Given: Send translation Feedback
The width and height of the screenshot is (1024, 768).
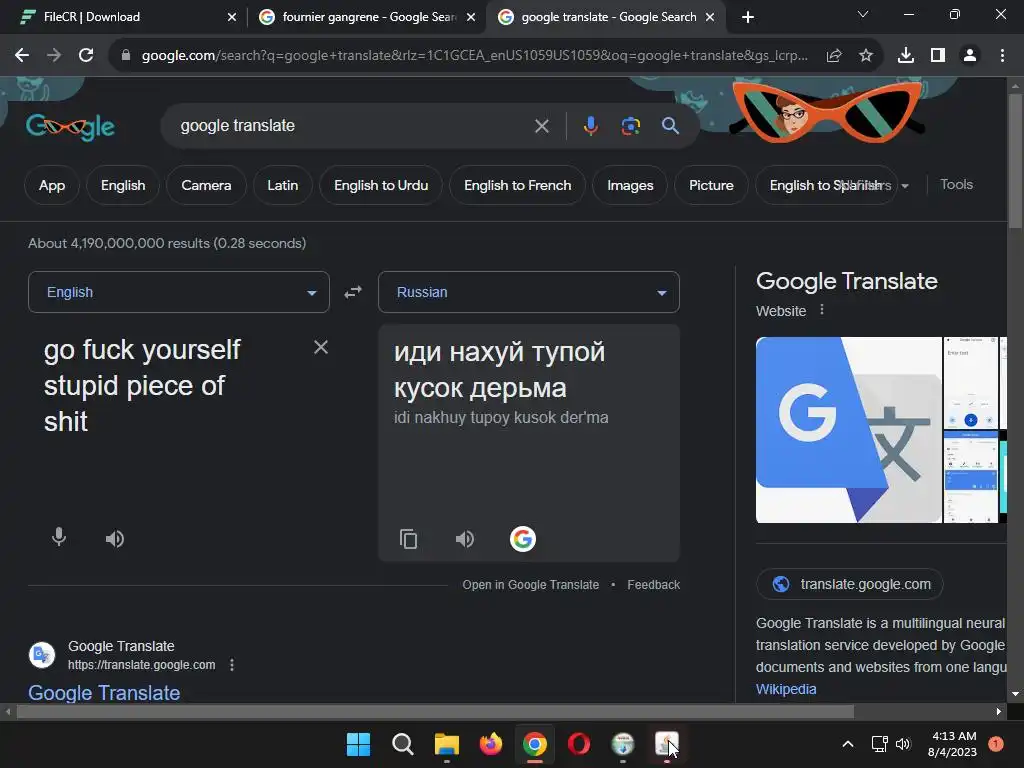Looking at the screenshot, I should coord(653,584).
